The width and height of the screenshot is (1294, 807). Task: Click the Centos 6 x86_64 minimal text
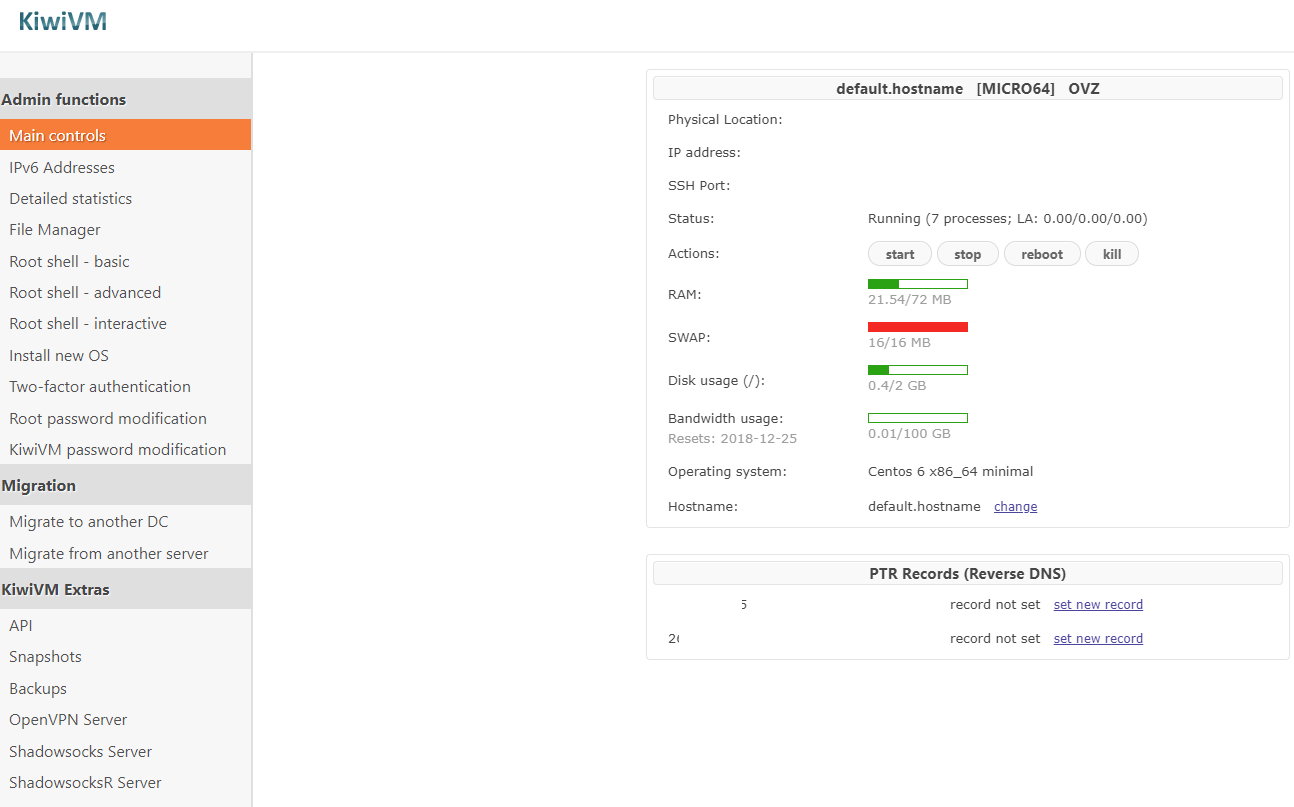point(950,471)
